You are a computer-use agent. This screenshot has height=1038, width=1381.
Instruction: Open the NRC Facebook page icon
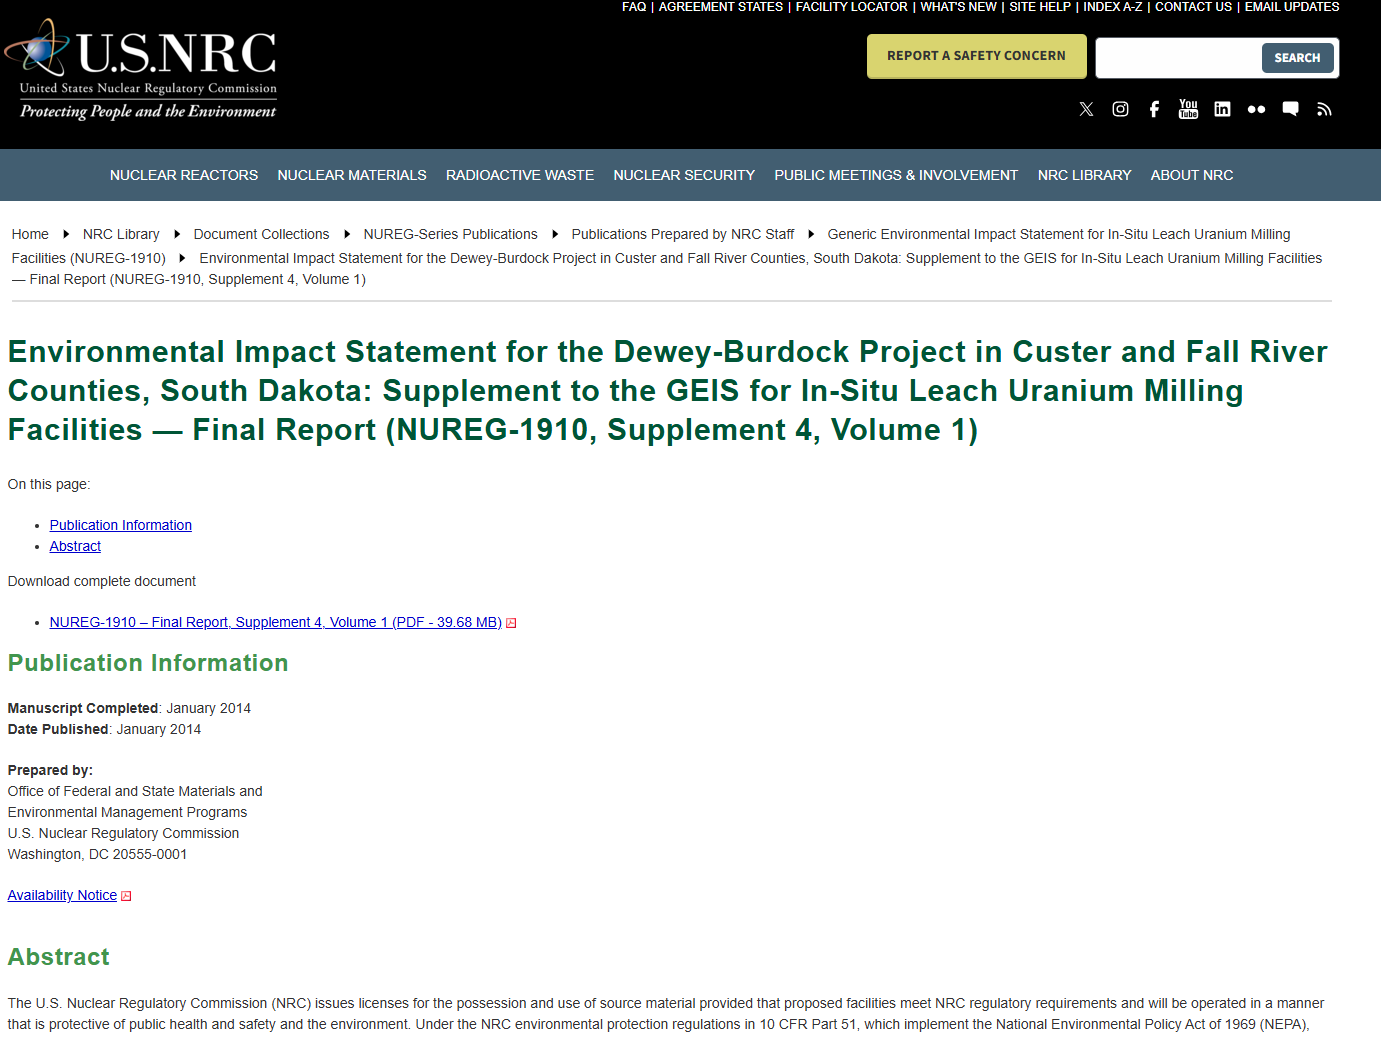point(1154,109)
